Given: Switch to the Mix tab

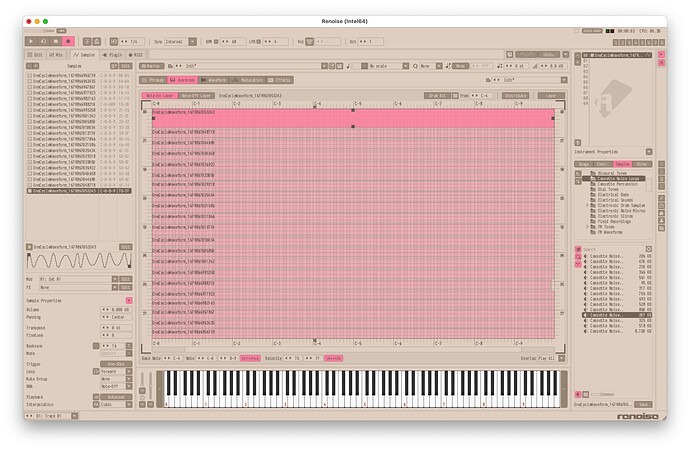Looking at the screenshot, I should (56, 55).
